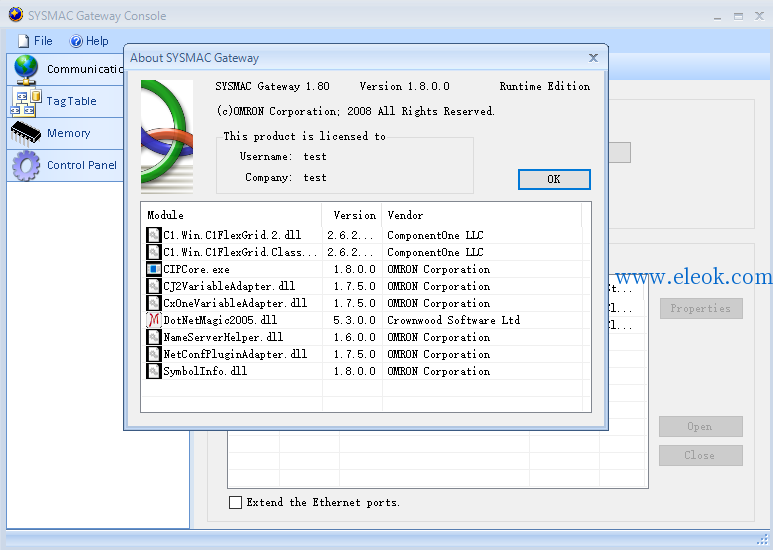This screenshot has width=773, height=550.
Task: Minimize the SYSMAC Gateway Console window
Action: (x=717, y=16)
